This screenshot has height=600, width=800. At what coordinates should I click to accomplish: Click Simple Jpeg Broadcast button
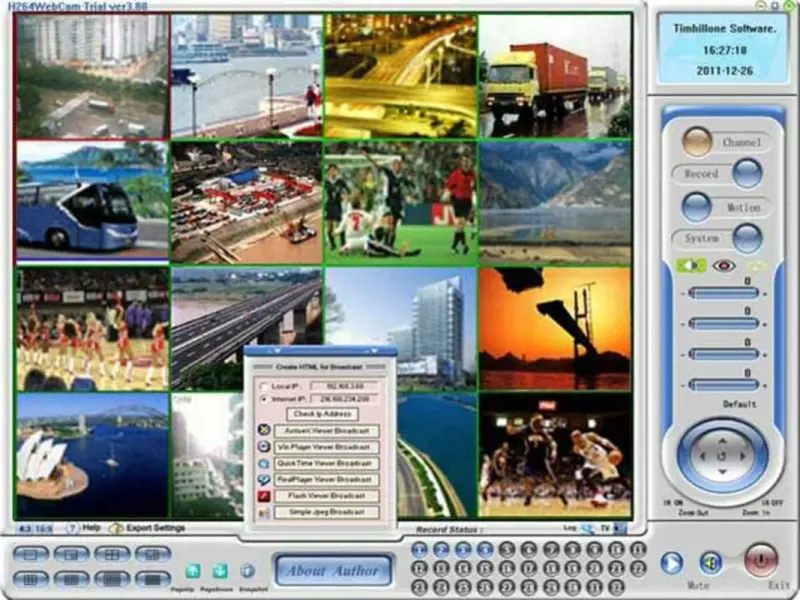tap(327, 512)
